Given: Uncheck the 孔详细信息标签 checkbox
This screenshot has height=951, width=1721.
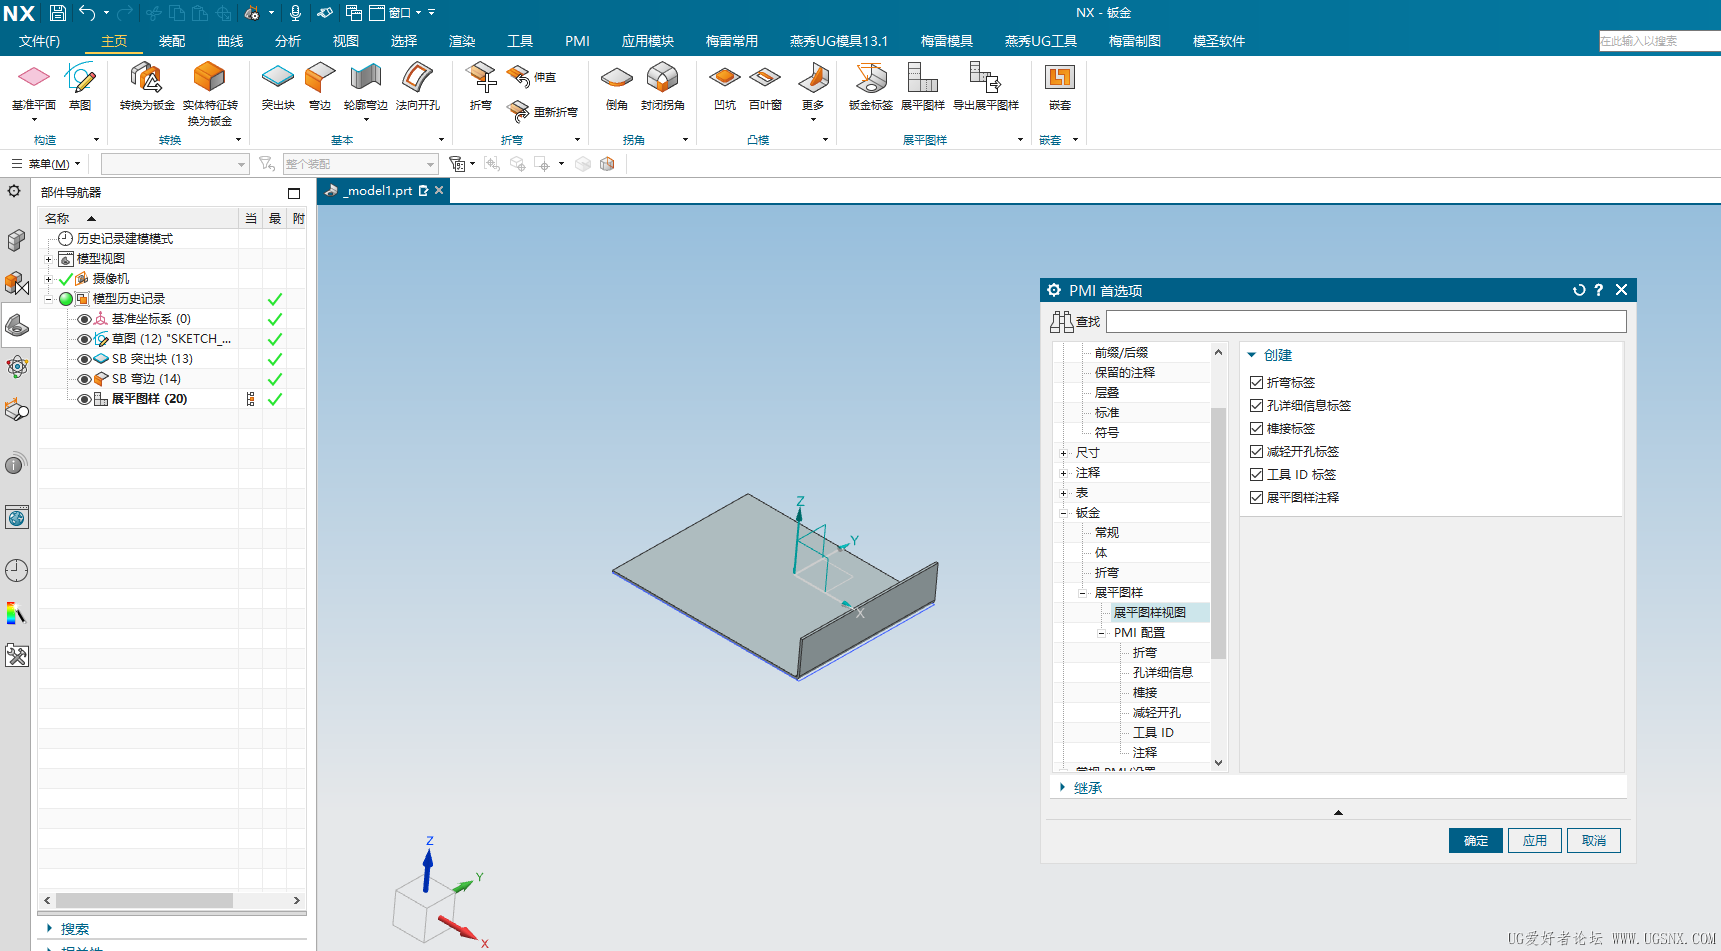Looking at the screenshot, I should tap(1256, 405).
